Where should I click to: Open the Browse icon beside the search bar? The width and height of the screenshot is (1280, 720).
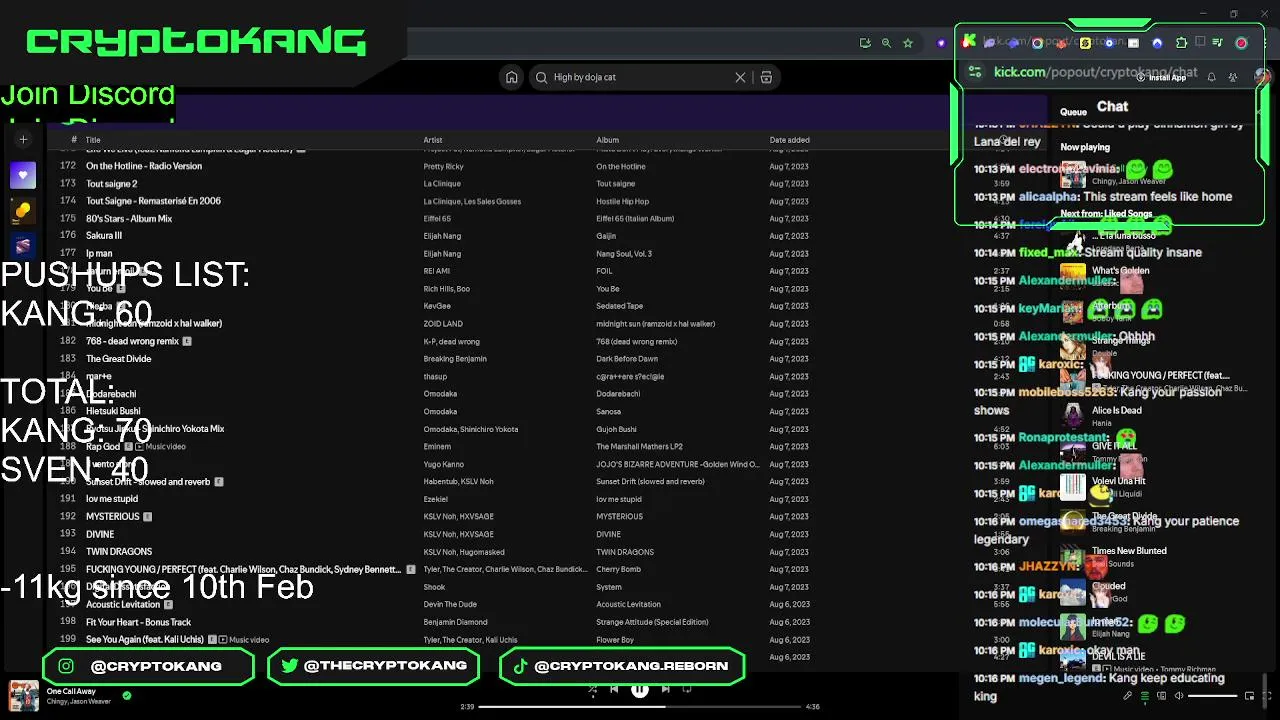click(x=766, y=77)
